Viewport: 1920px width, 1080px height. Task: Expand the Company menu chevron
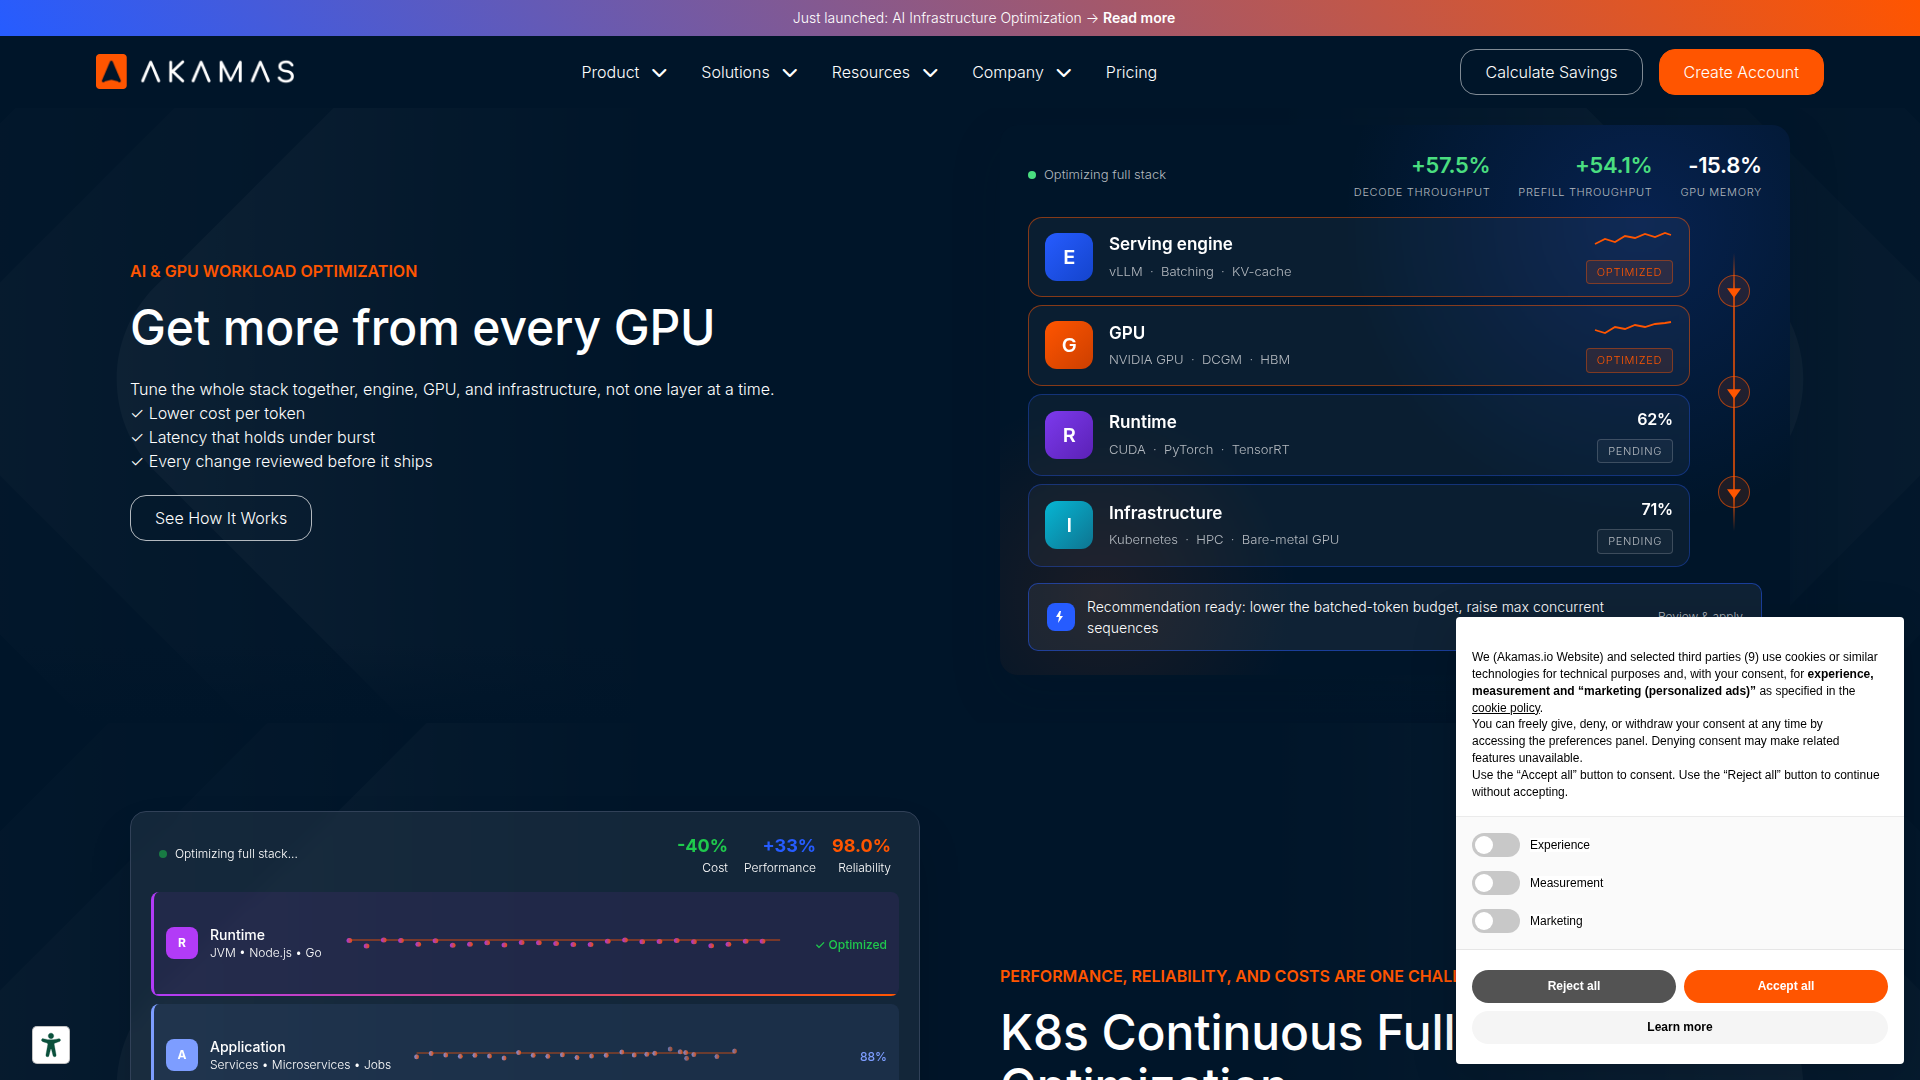click(1064, 73)
